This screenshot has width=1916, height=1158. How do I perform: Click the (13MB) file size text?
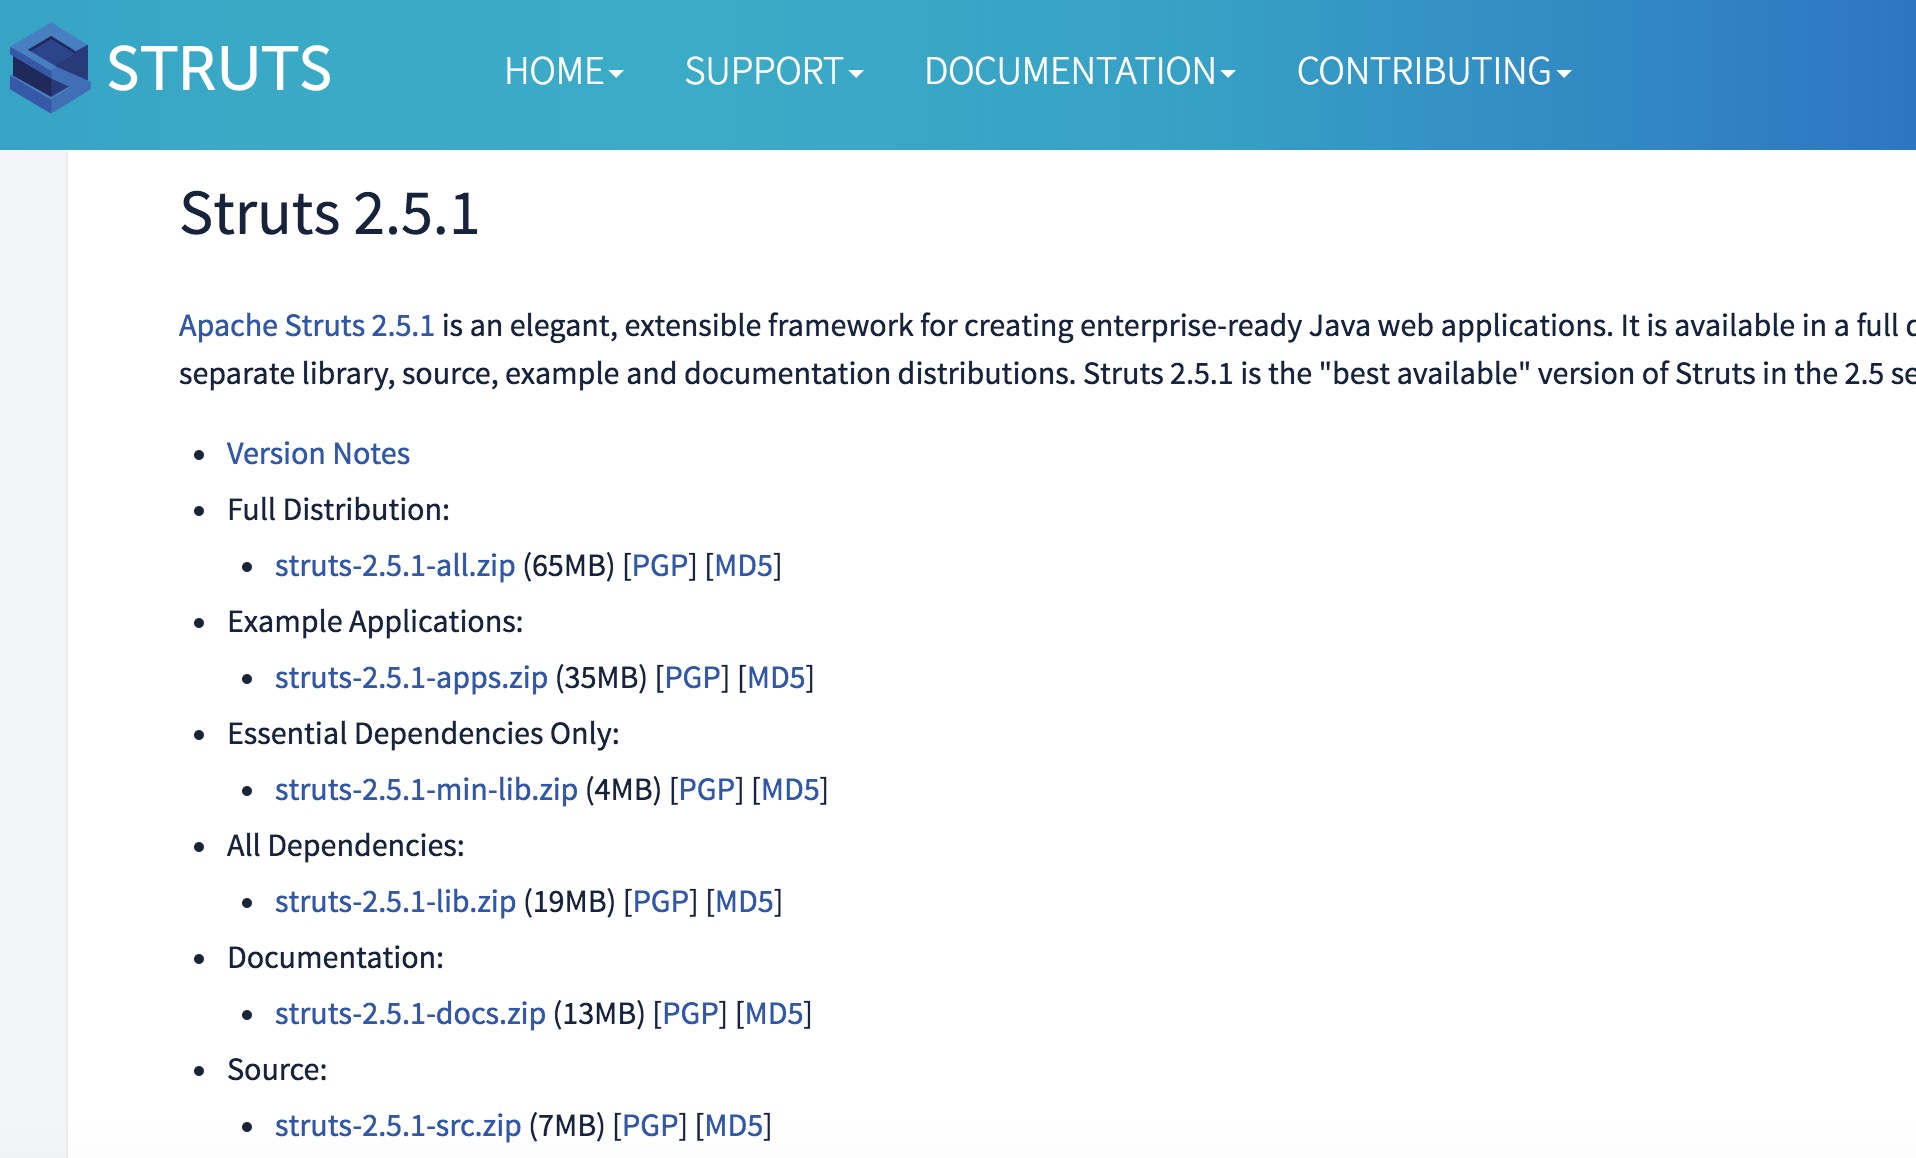click(x=600, y=1013)
